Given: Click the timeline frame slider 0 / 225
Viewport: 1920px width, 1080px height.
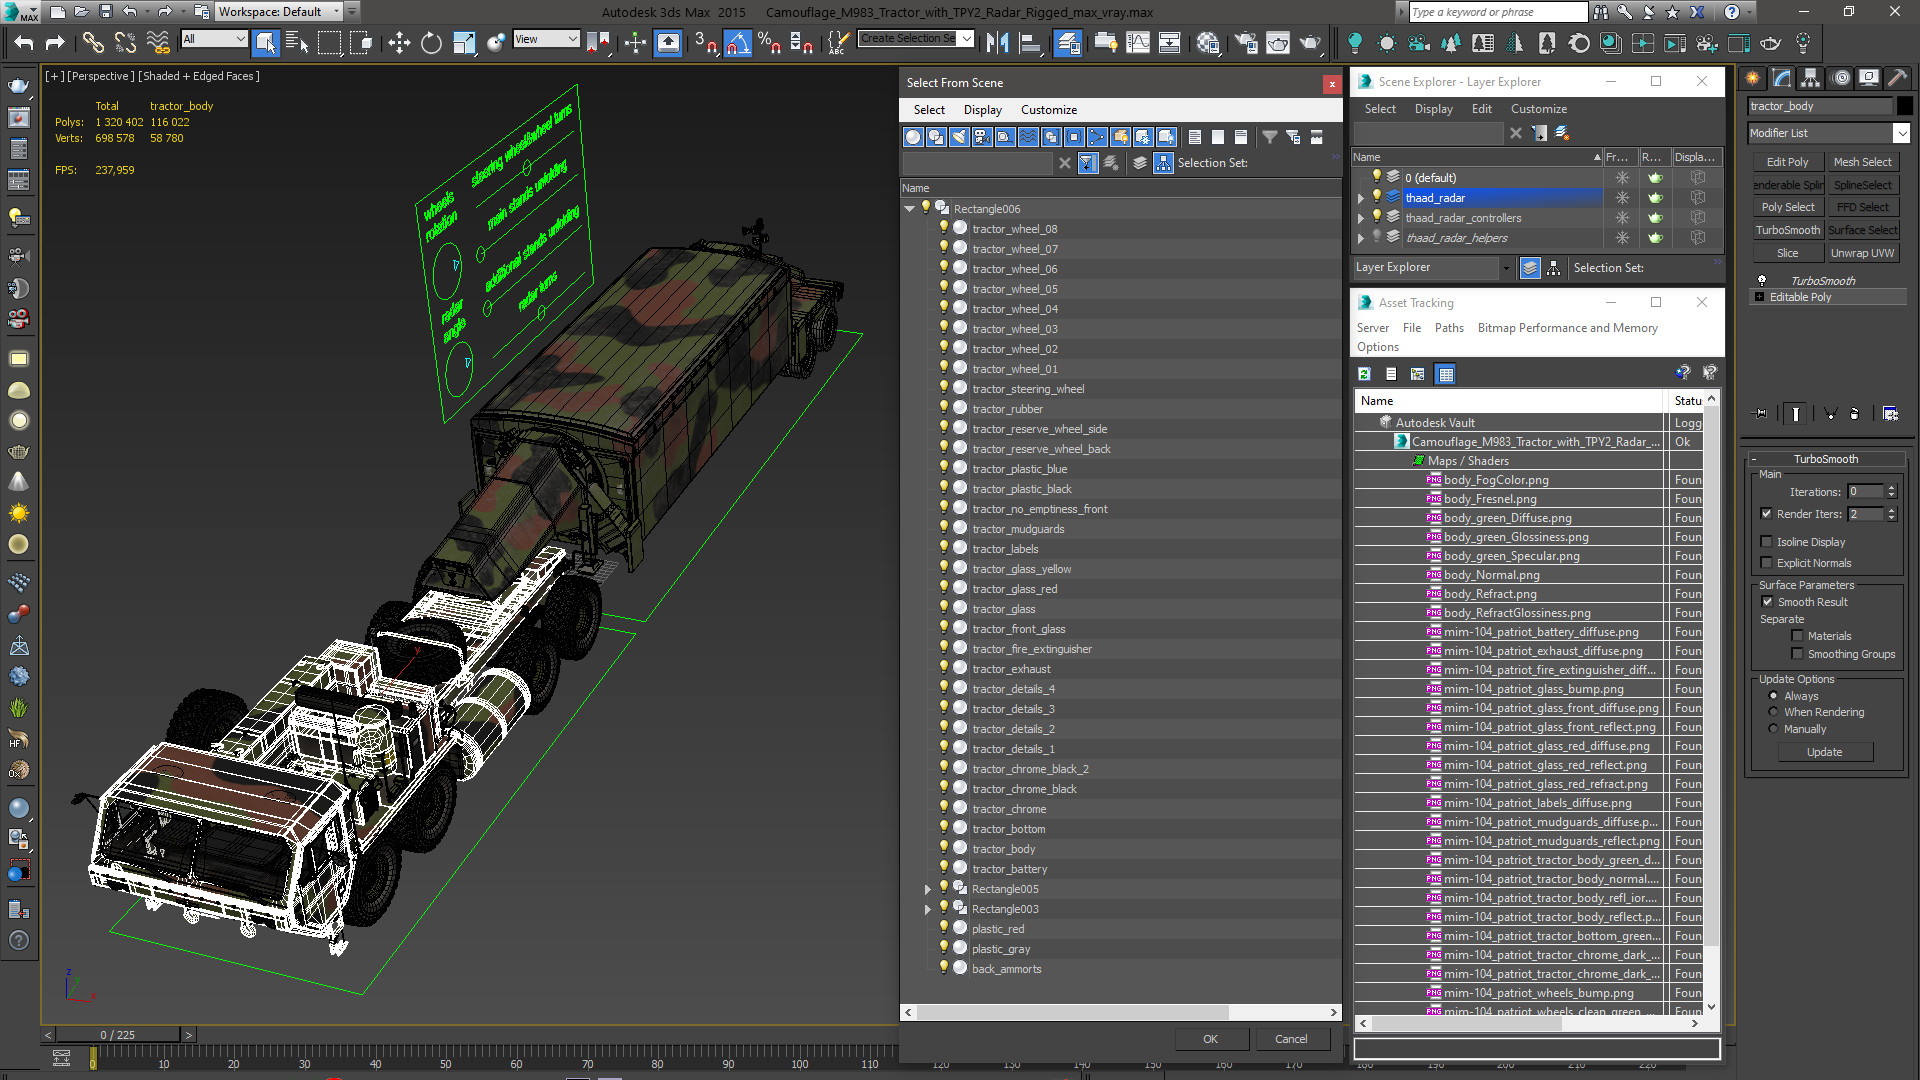Looking at the screenshot, I should 118,1035.
